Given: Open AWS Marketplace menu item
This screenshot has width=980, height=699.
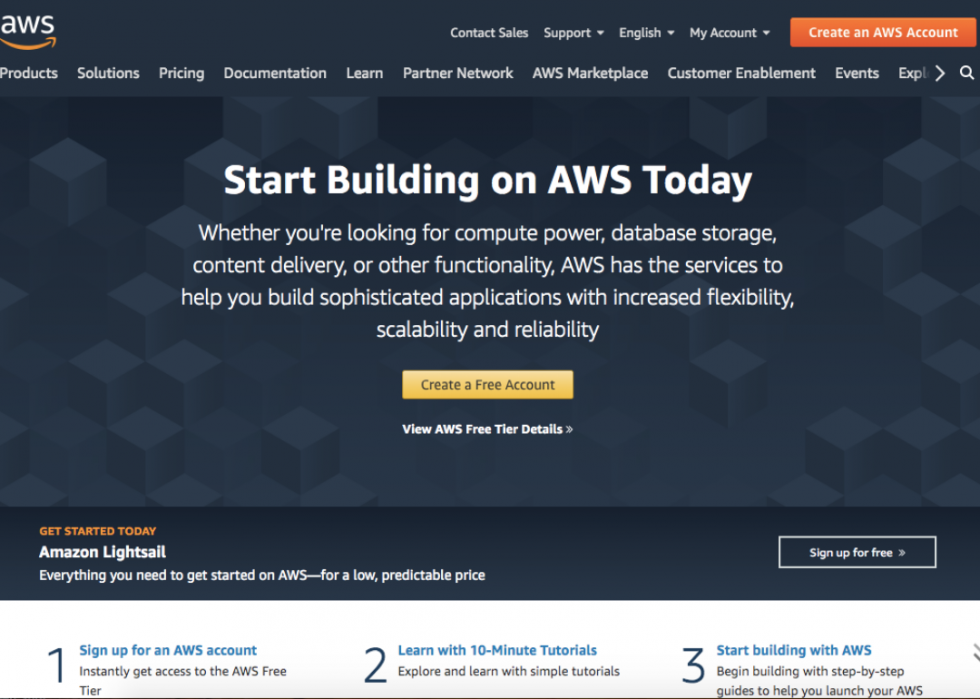Looking at the screenshot, I should pyautogui.click(x=590, y=73).
